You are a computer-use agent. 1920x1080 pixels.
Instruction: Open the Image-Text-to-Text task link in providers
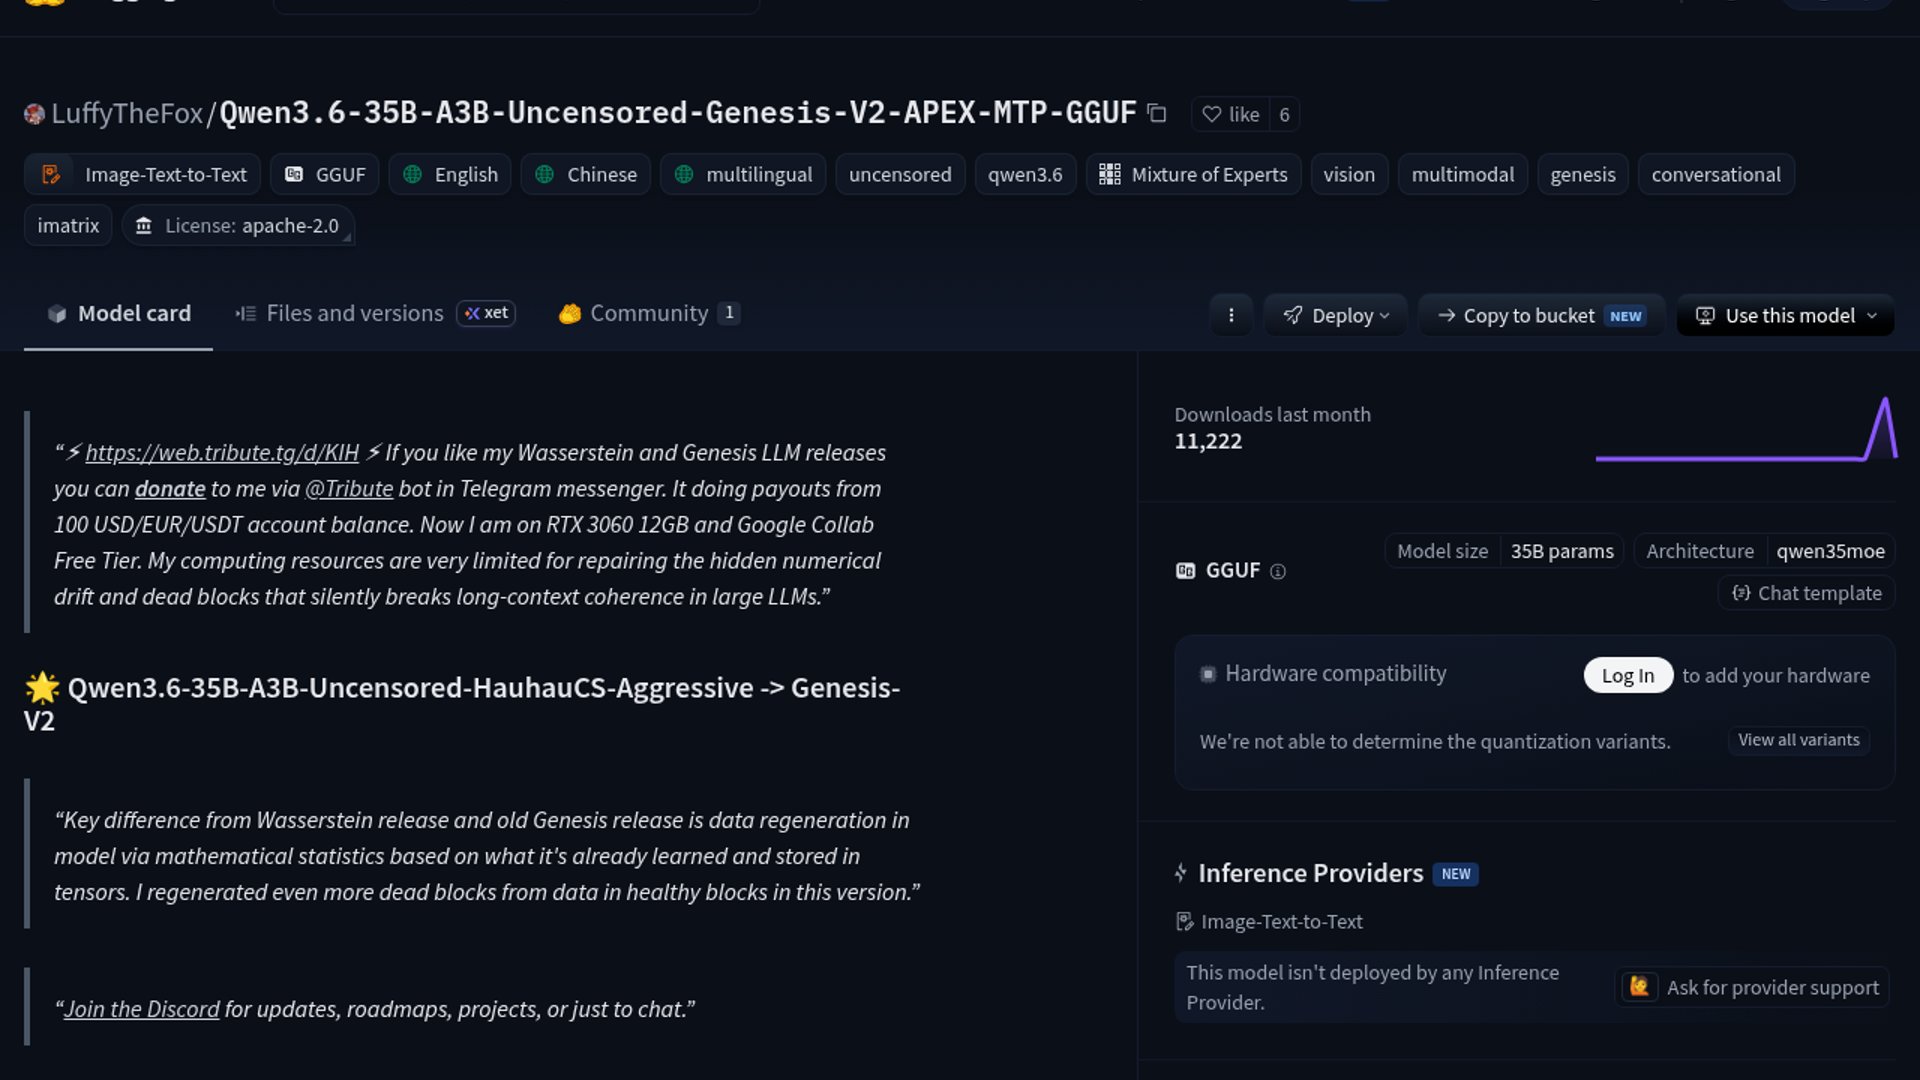1270,921
